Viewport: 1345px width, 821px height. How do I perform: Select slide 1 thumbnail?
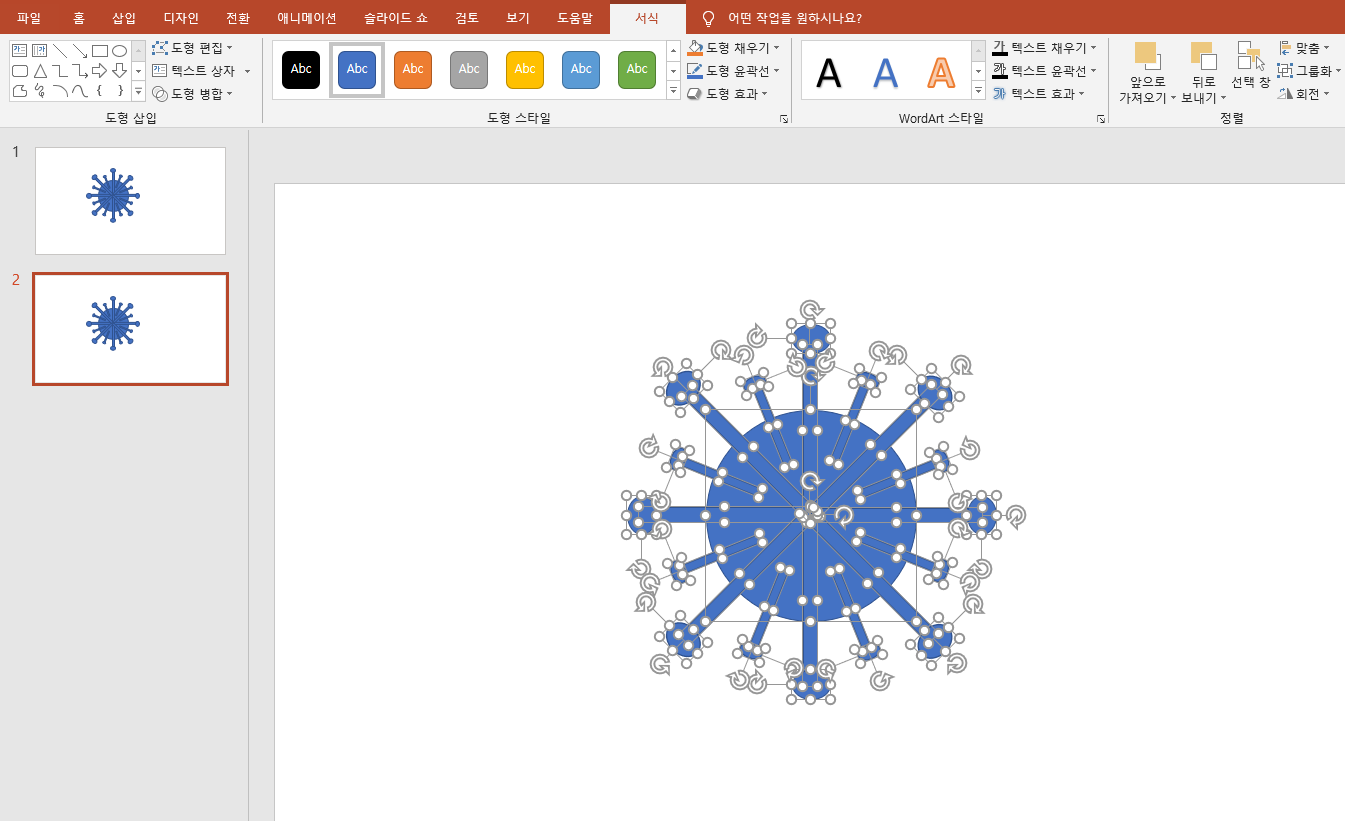point(130,201)
